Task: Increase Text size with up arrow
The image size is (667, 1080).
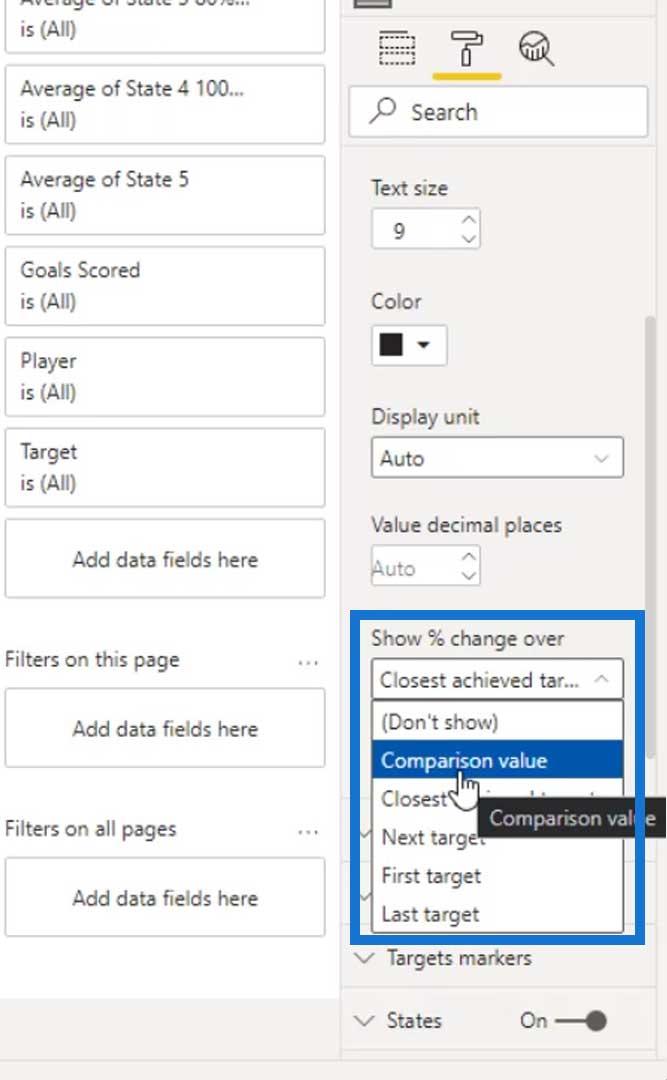Action: click(469, 220)
